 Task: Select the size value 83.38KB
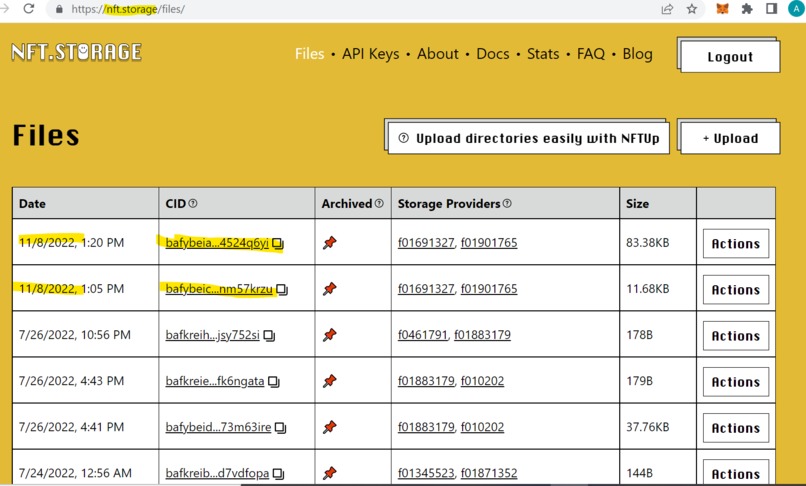(648, 243)
